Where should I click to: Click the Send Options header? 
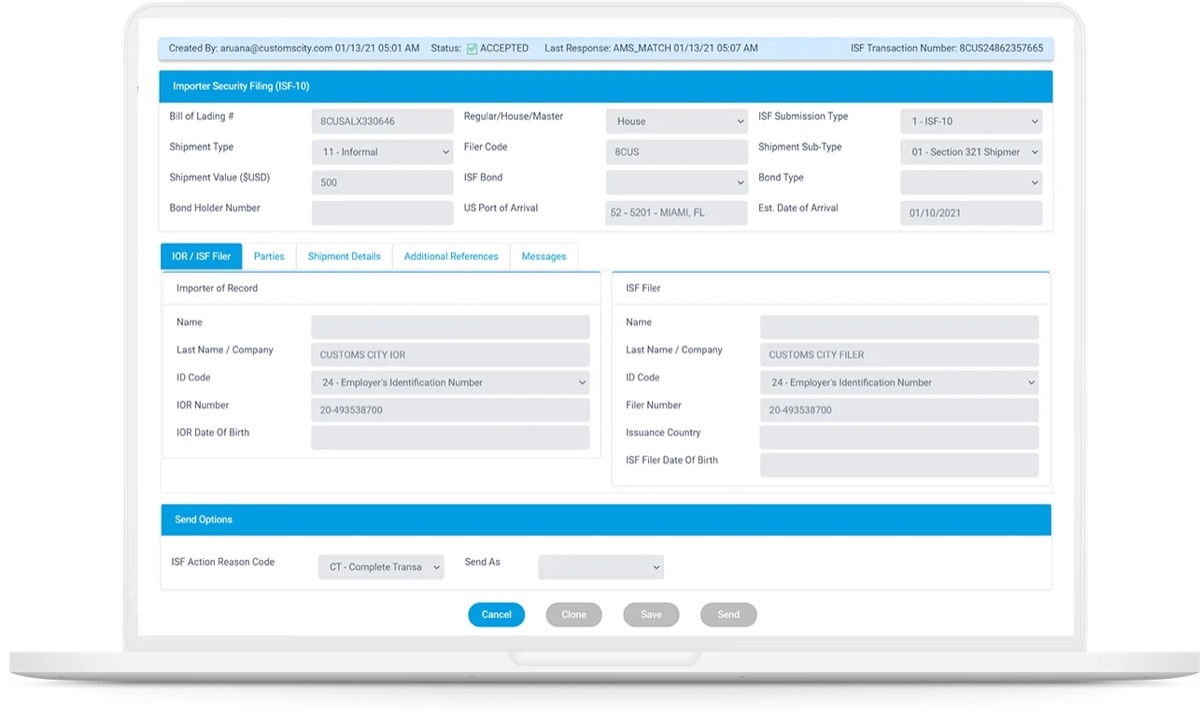[606, 520]
